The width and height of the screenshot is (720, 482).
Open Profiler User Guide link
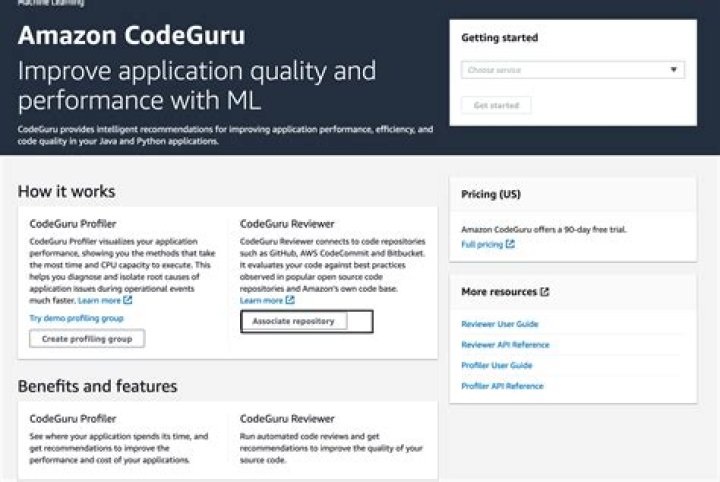click(x=496, y=365)
